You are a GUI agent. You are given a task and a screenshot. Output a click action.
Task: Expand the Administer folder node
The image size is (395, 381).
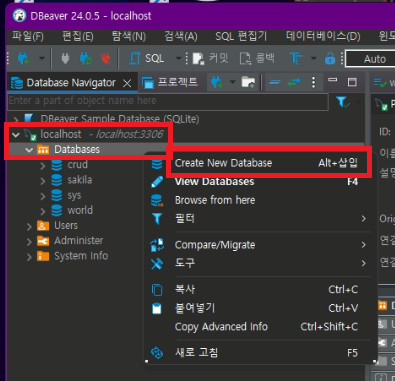click(29, 242)
